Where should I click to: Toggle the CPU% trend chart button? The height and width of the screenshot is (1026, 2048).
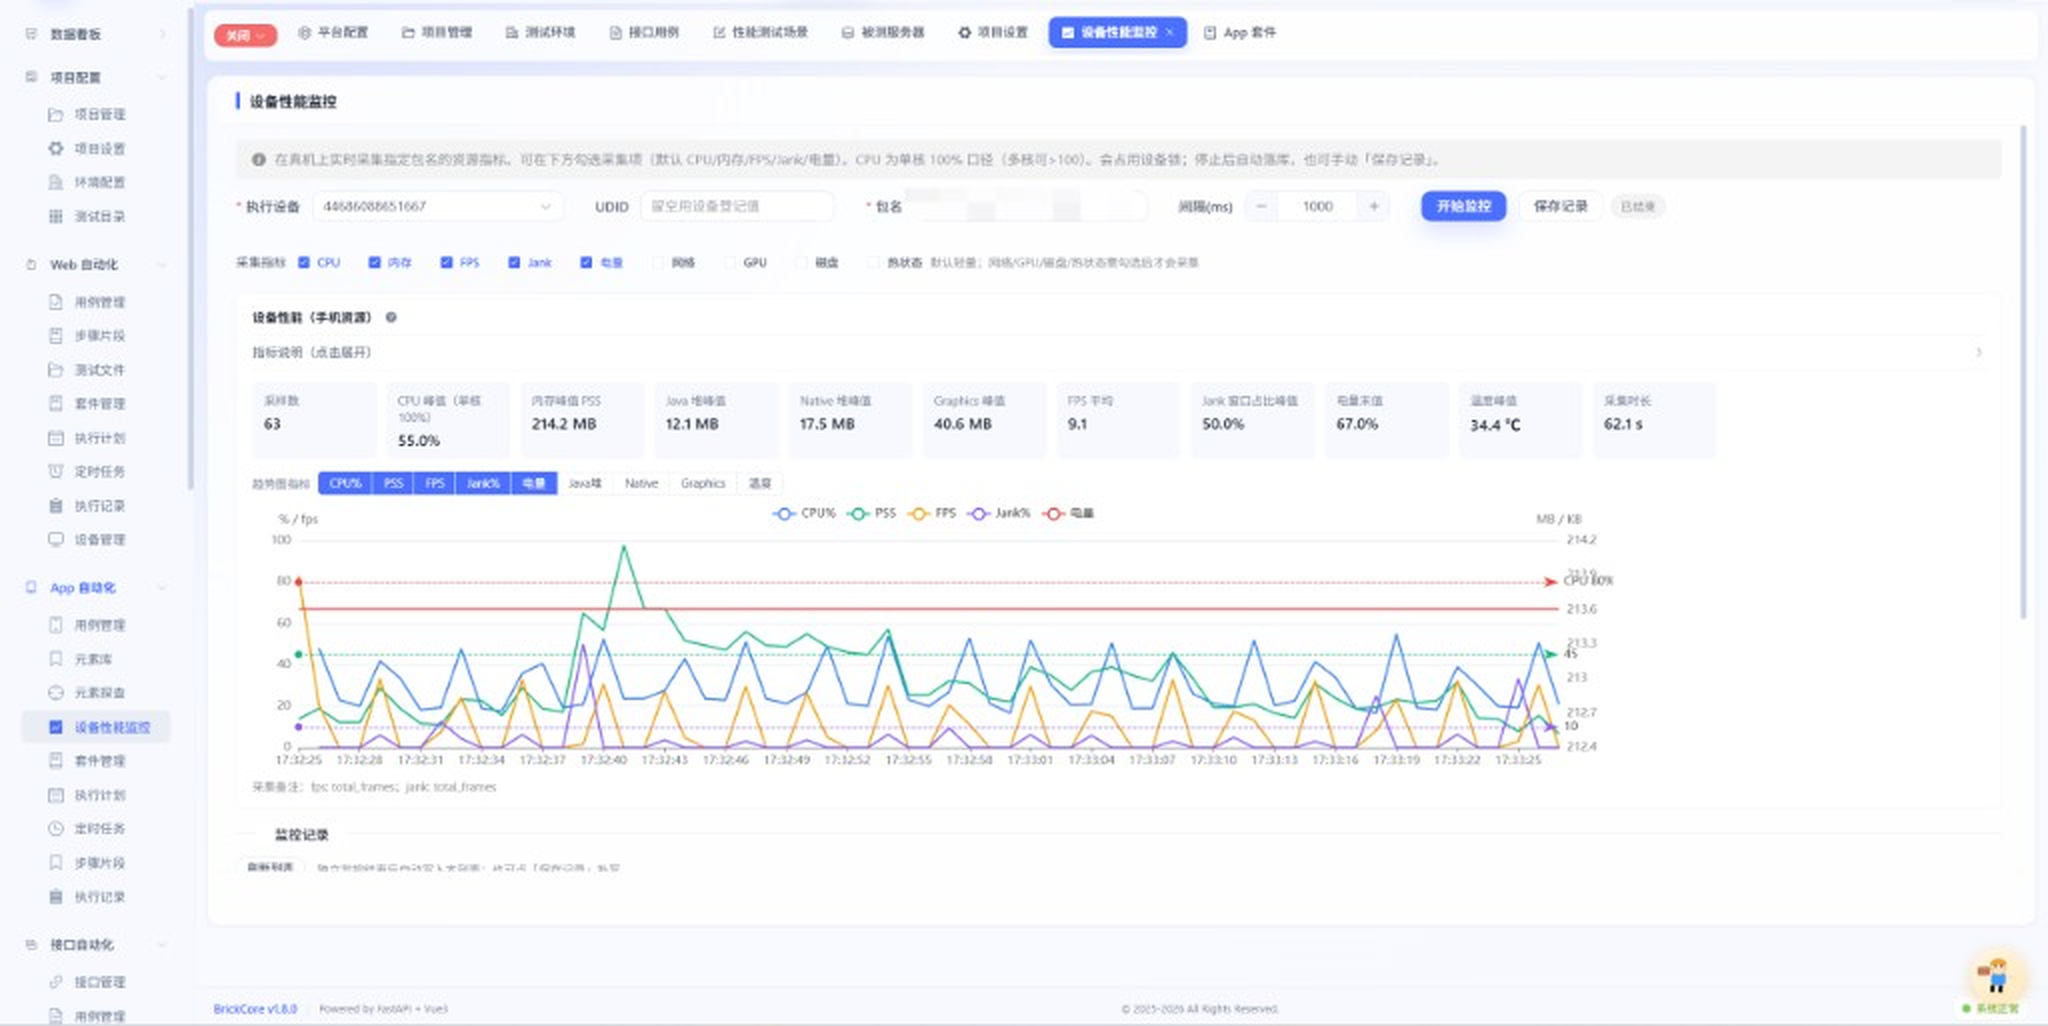(345, 484)
